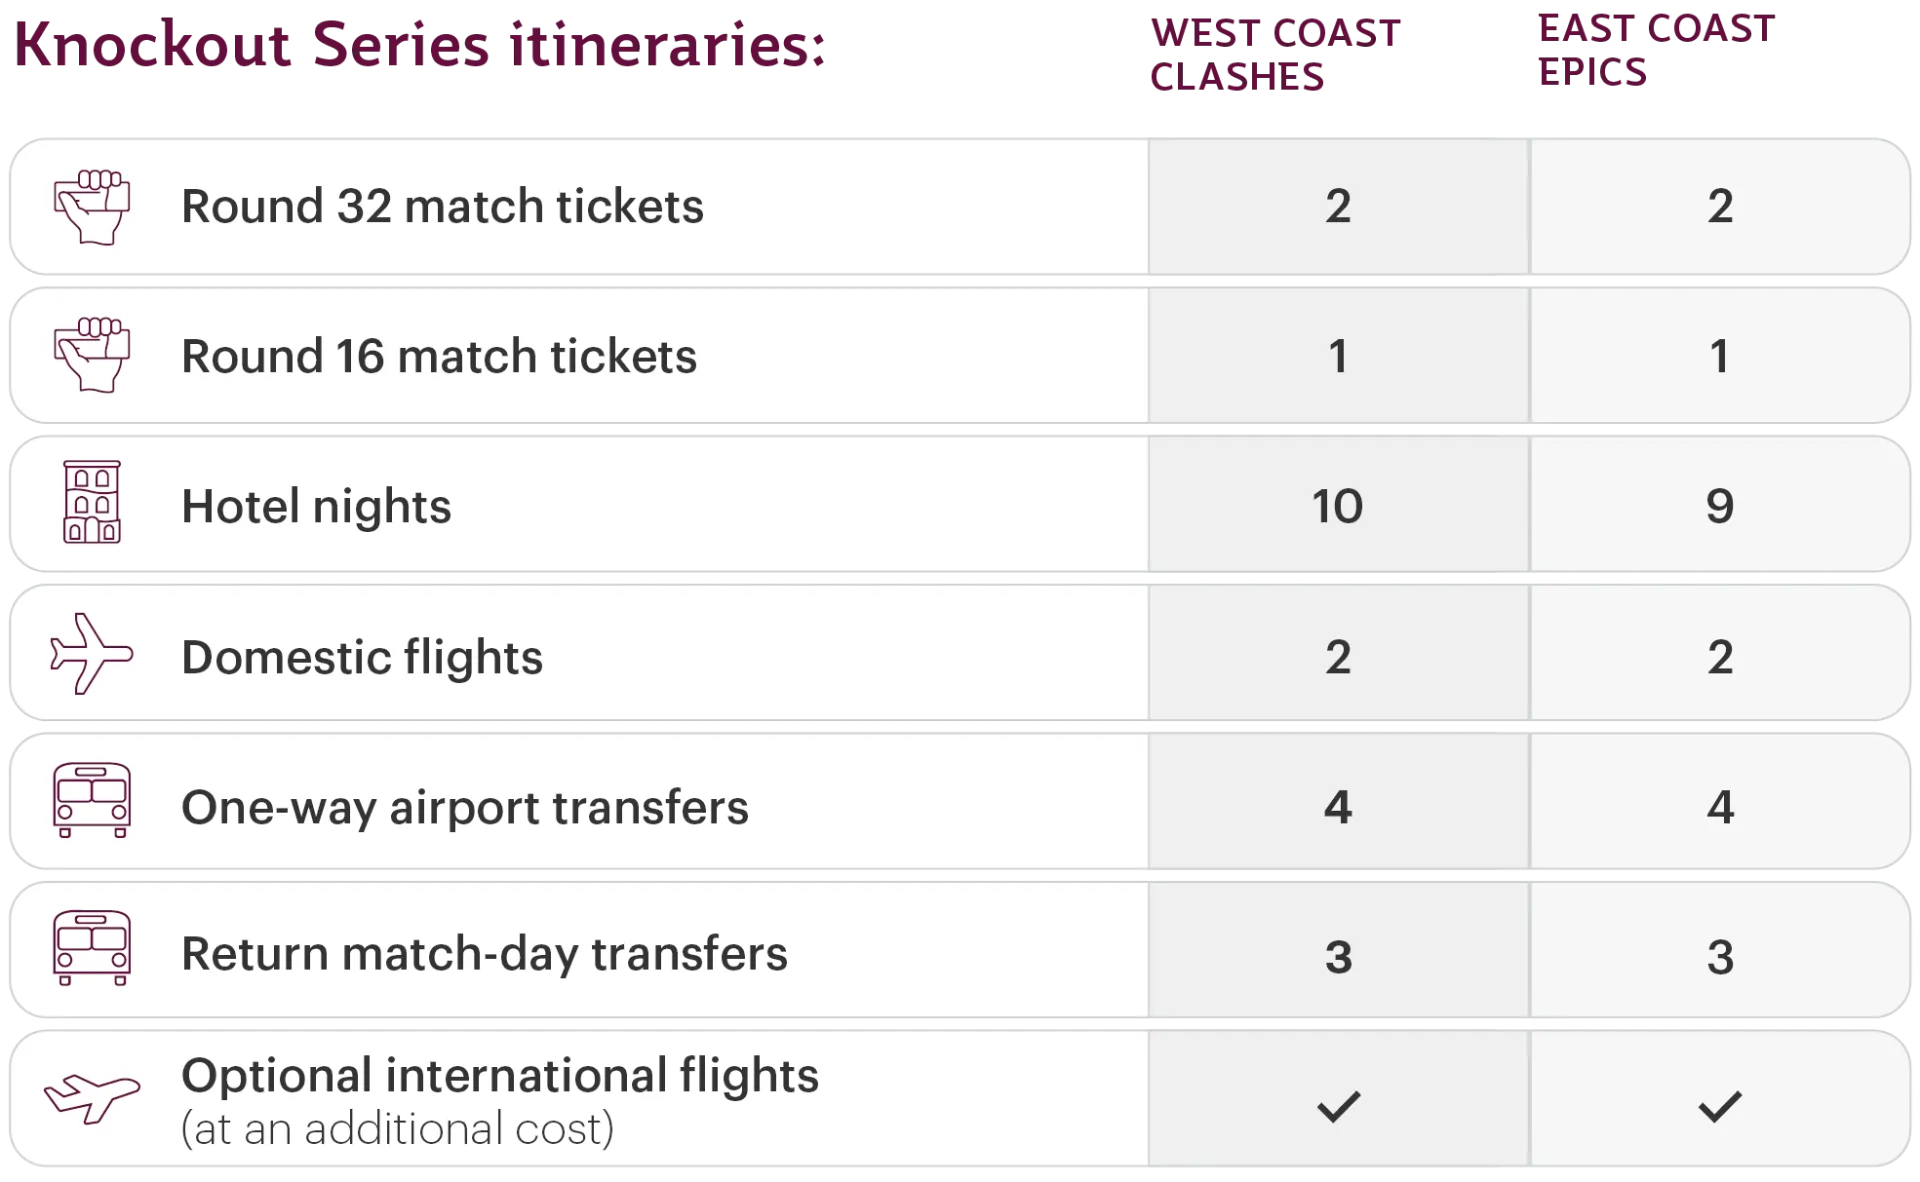Click the return match-day transfers bus icon
1920x1182 pixels.
pyautogui.click(x=91, y=948)
